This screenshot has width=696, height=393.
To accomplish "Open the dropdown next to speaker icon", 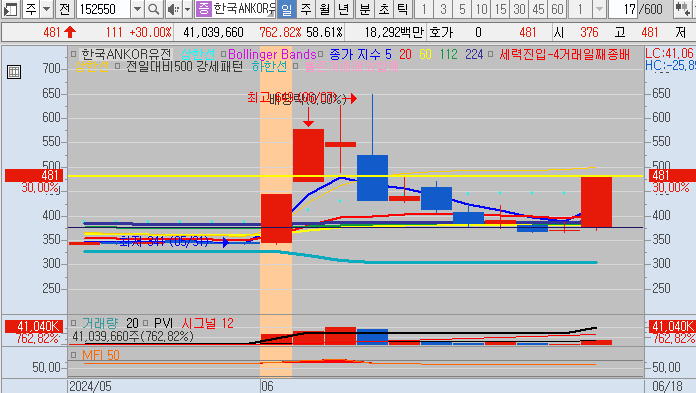I will (x=187, y=9).
